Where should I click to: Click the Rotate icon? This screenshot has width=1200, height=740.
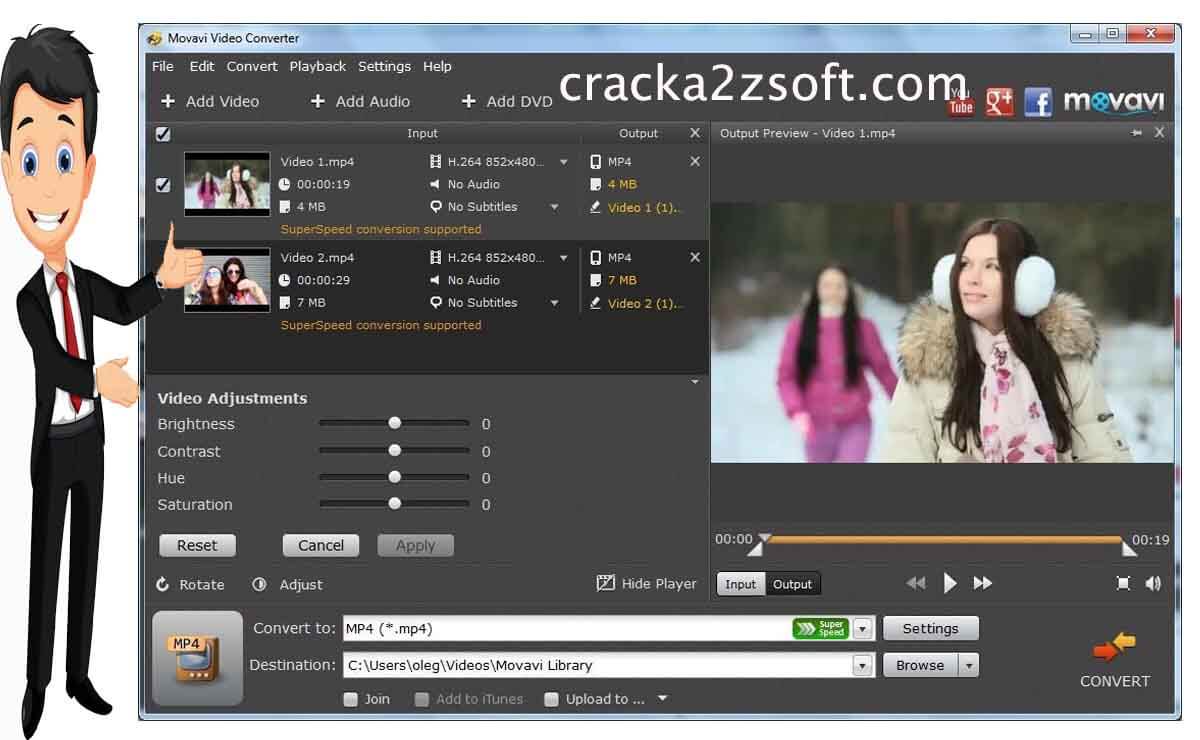pos(163,584)
